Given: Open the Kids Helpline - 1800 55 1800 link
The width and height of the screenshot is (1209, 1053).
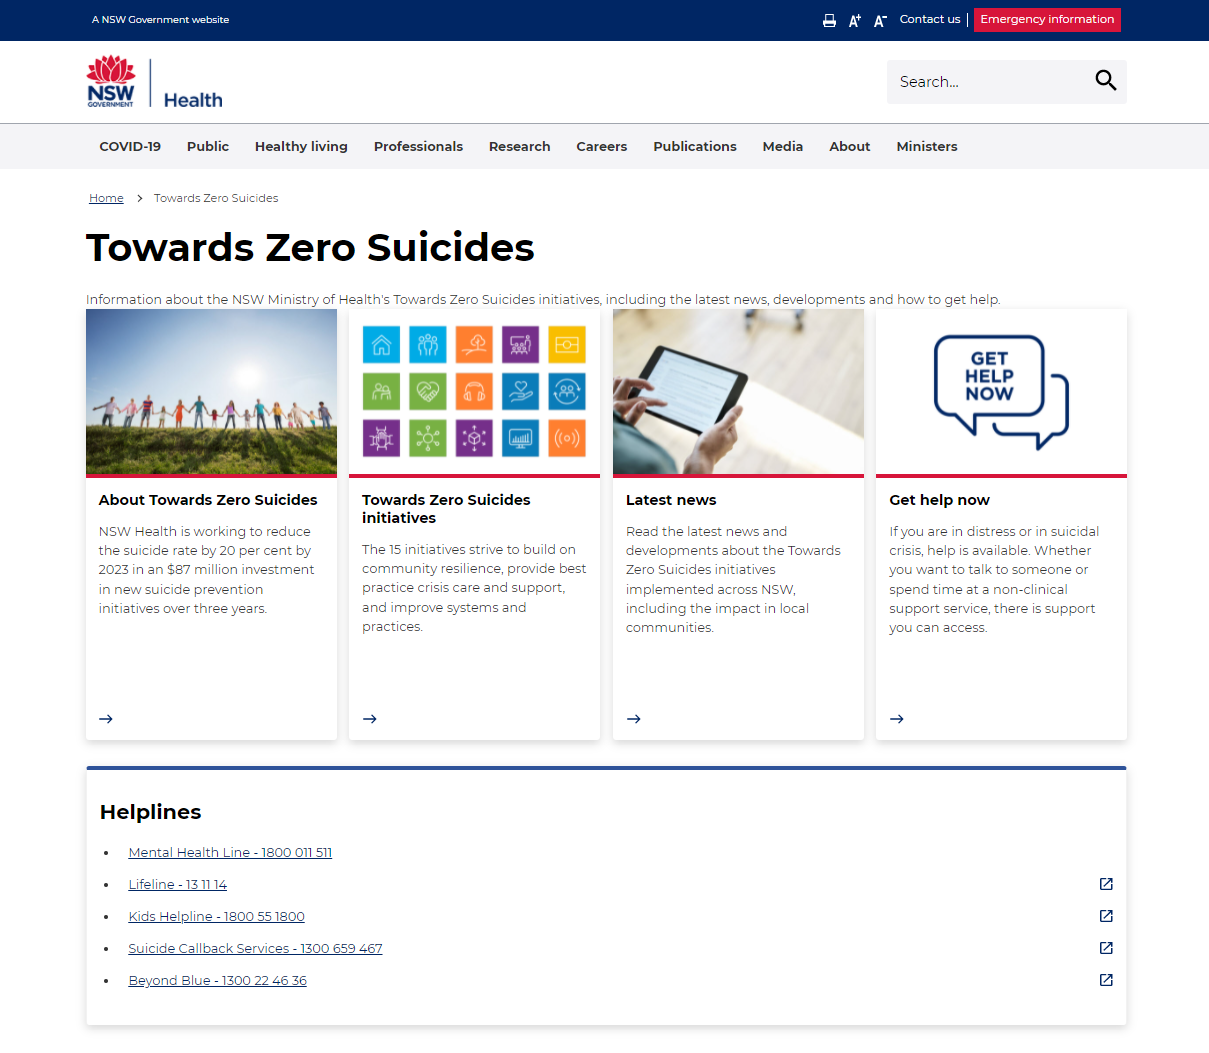Looking at the screenshot, I should click(x=217, y=917).
